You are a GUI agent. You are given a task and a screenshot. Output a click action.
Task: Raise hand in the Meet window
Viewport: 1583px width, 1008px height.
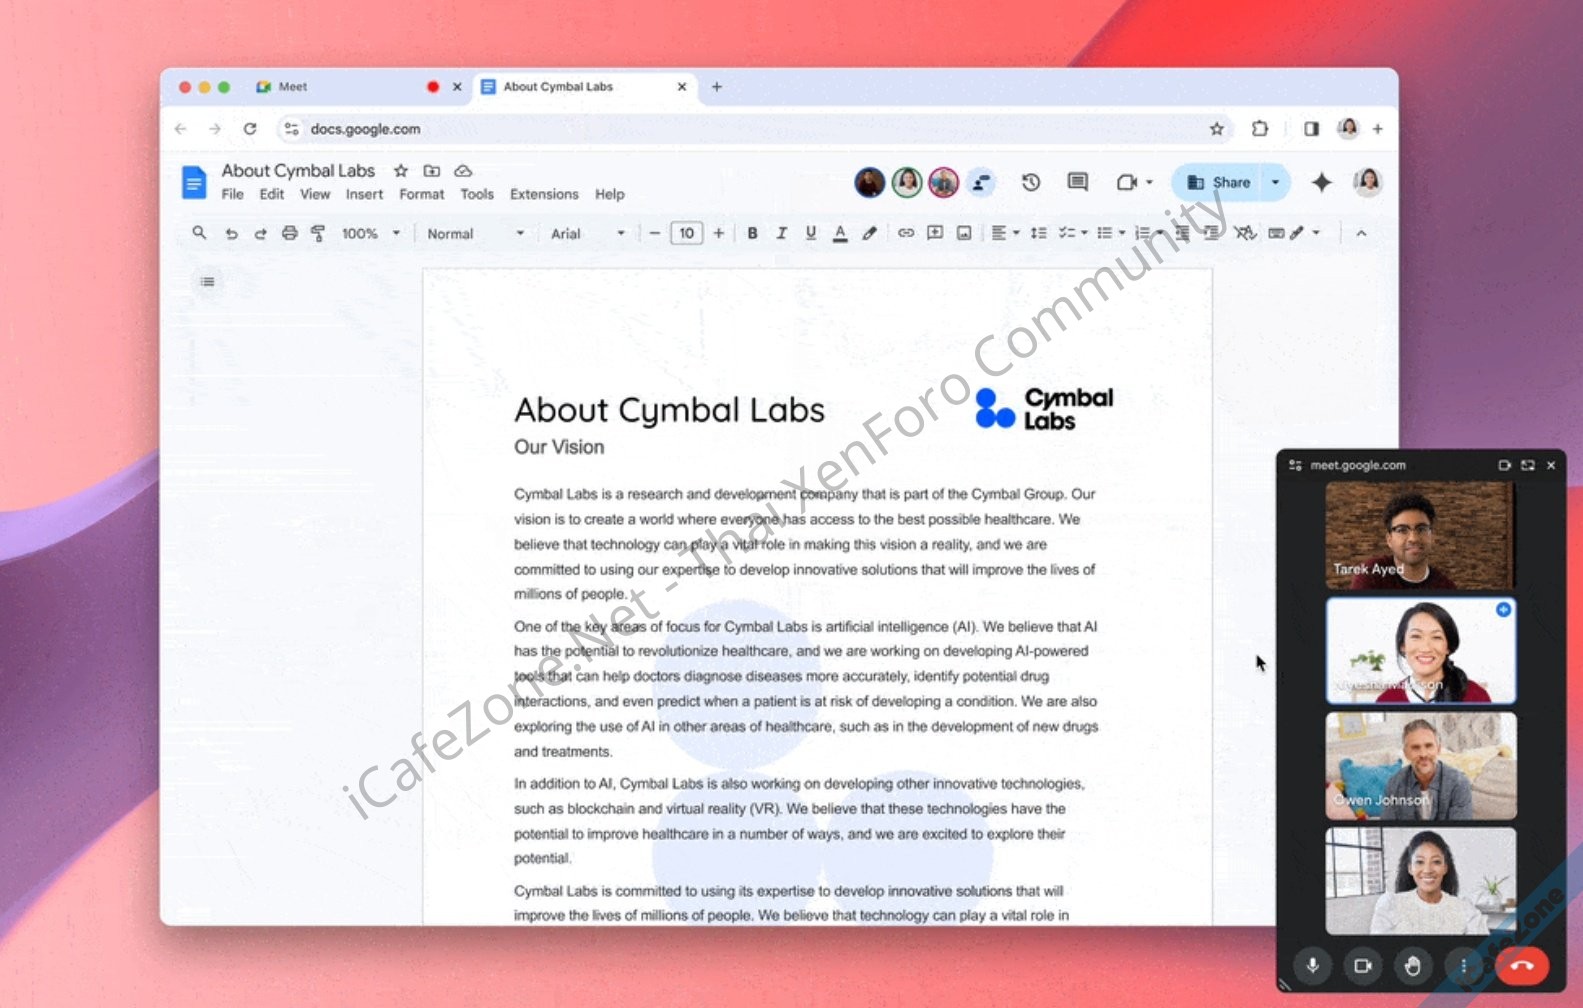(1412, 965)
